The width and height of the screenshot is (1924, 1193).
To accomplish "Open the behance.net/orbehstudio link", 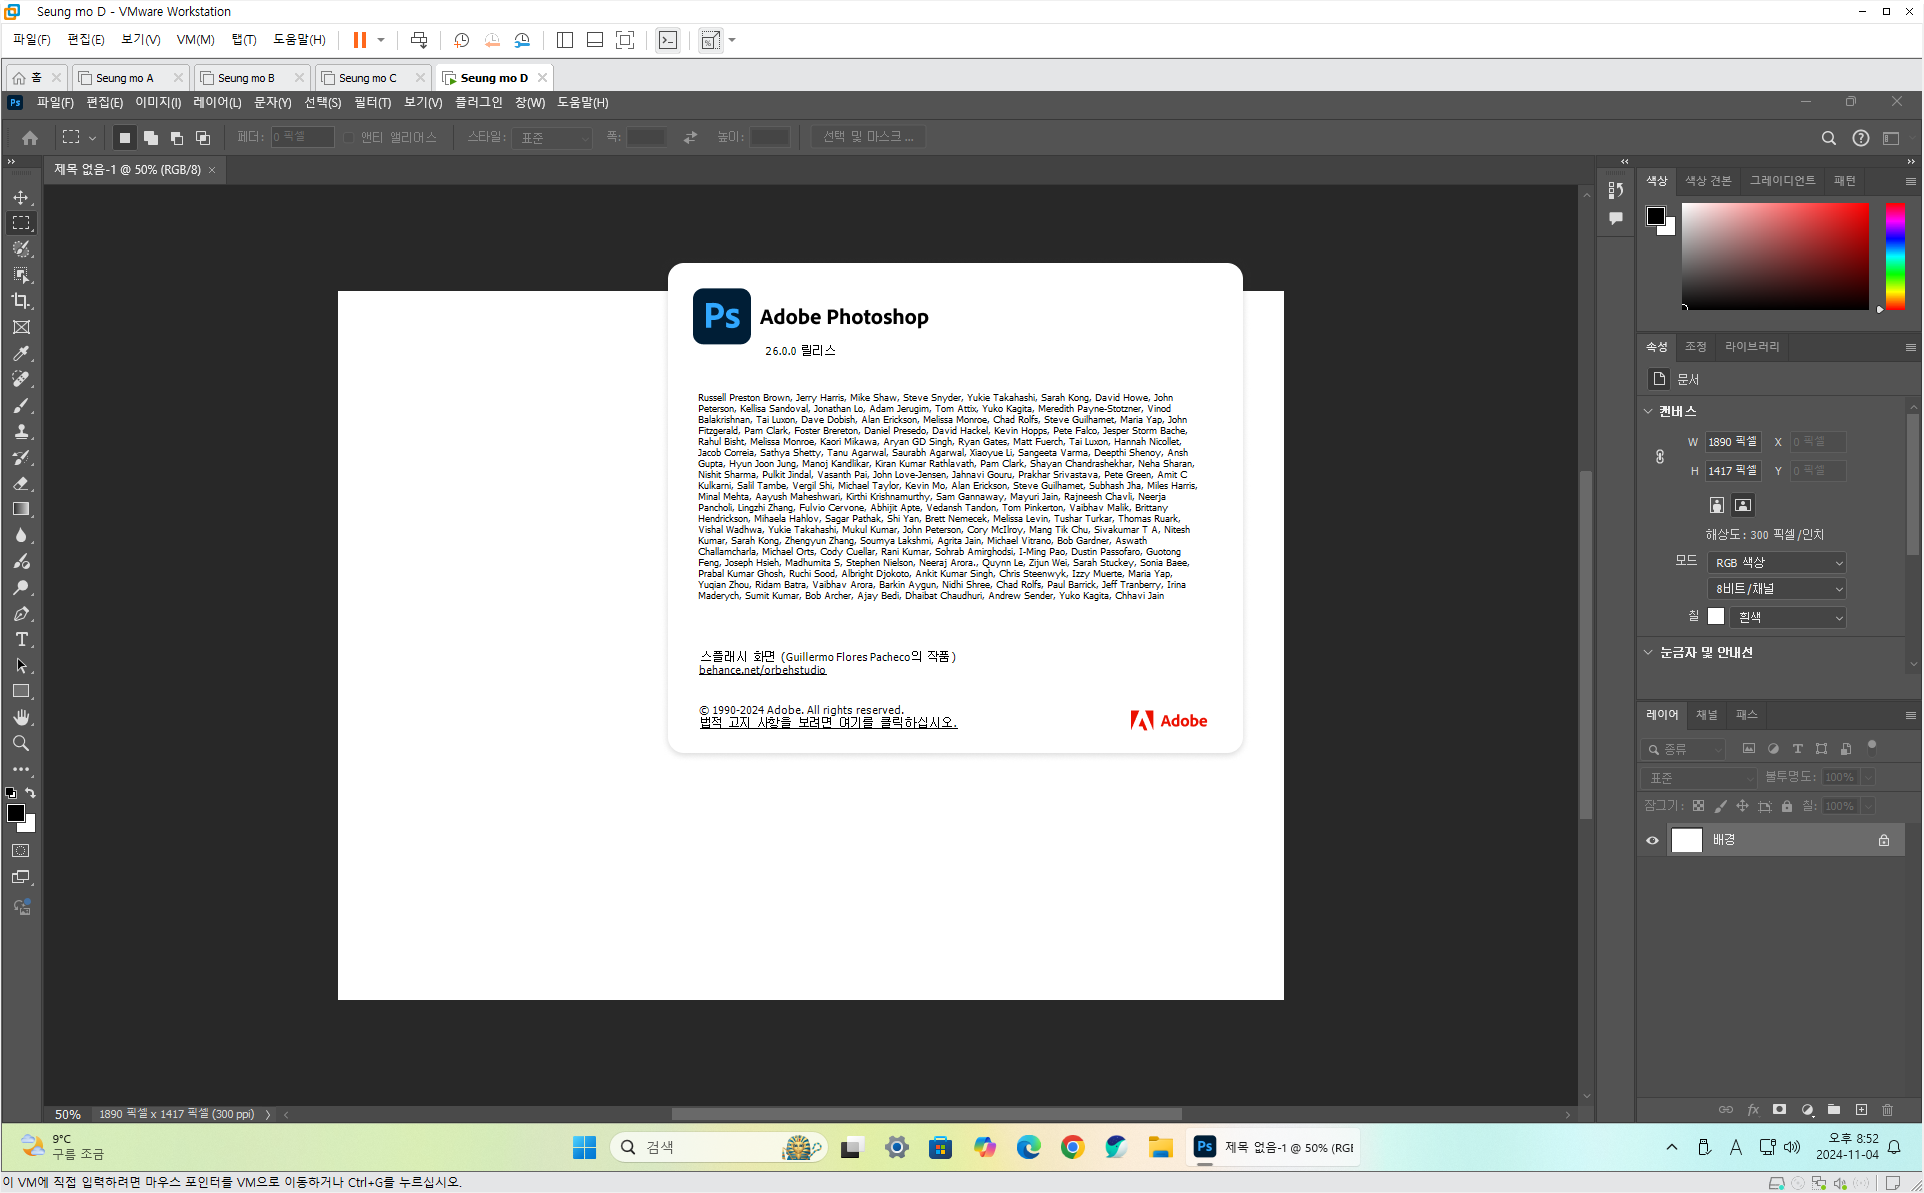I will click(x=762, y=670).
